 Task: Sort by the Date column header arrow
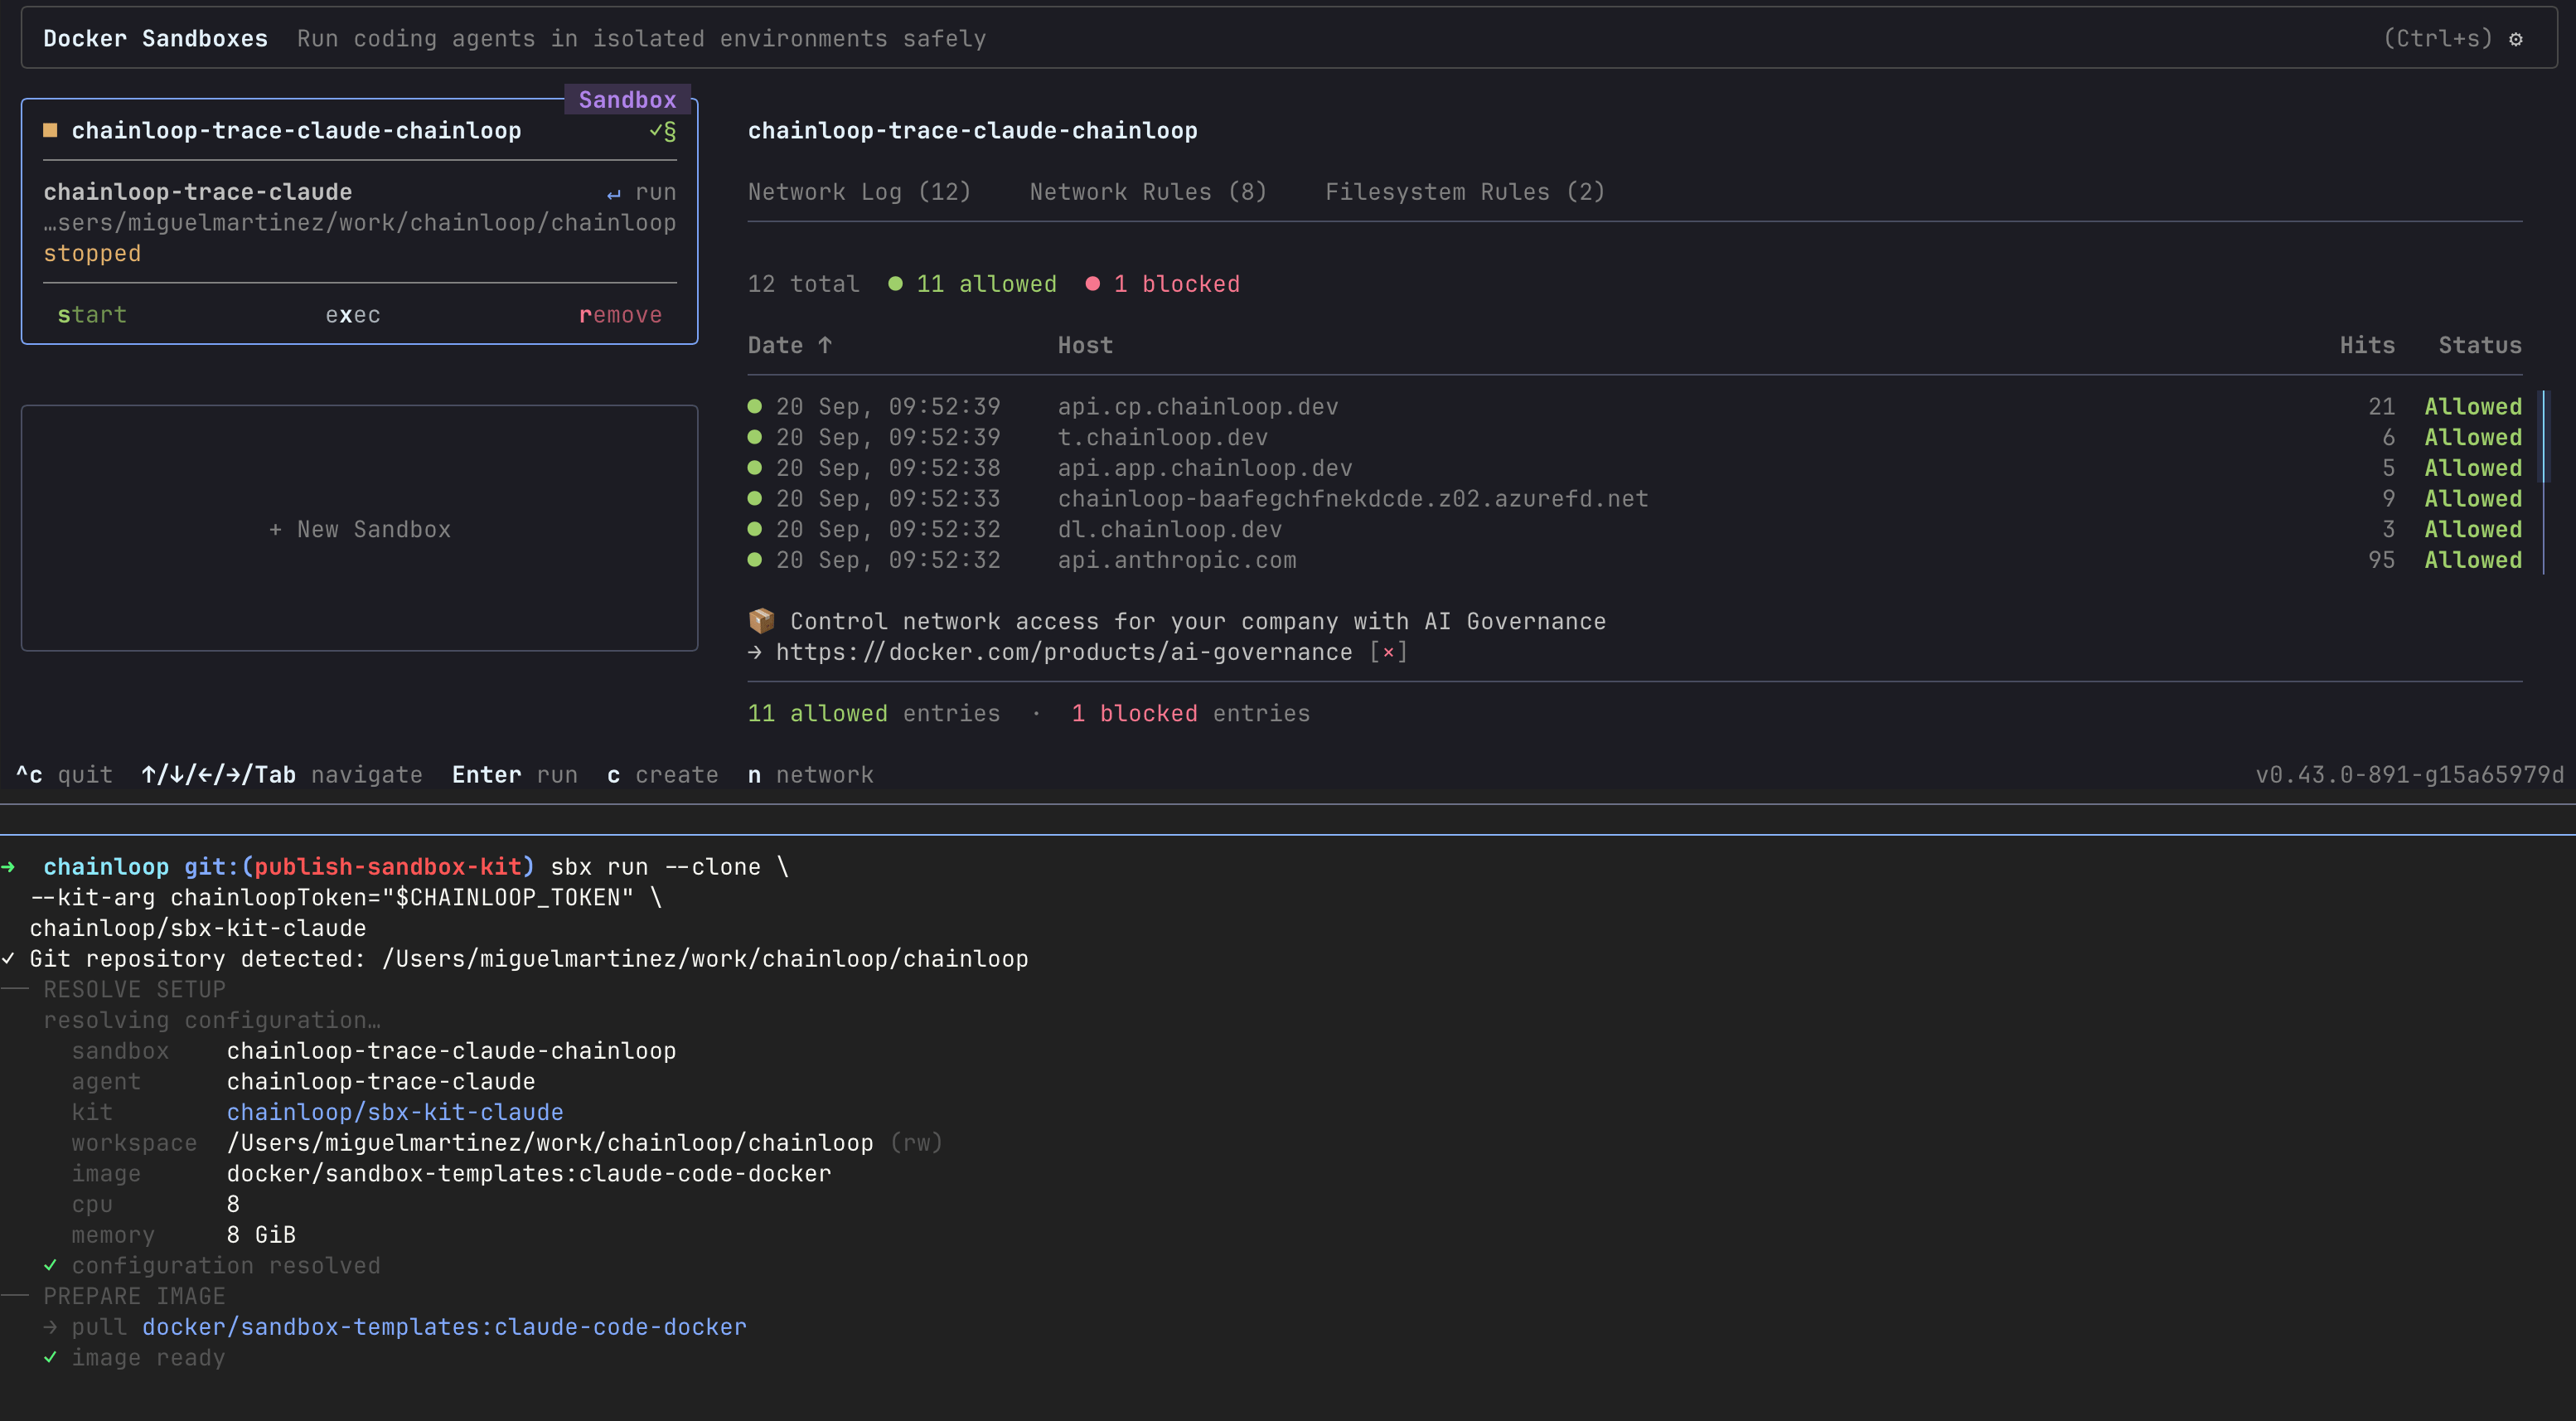click(825, 345)
